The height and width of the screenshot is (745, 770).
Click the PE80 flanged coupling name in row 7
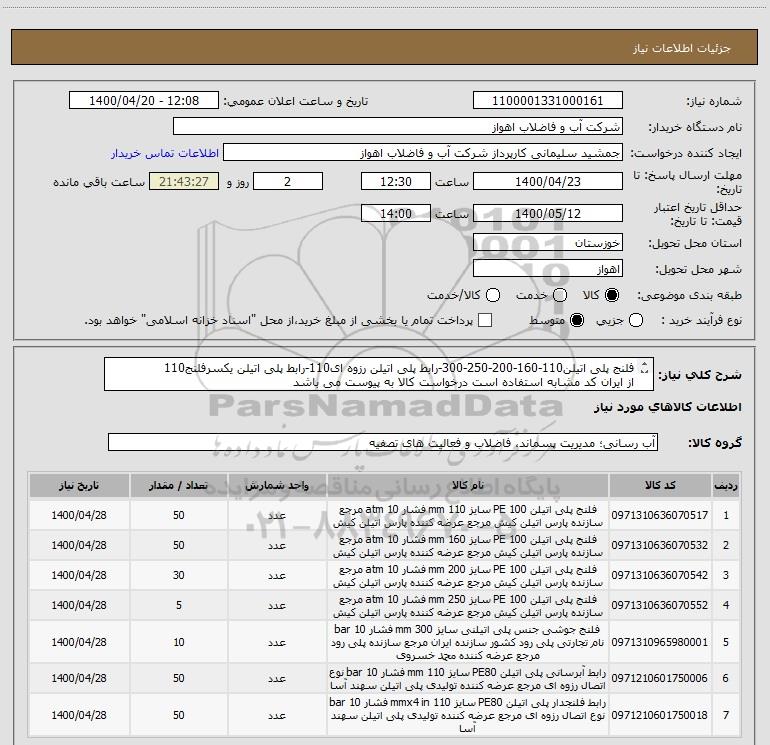468,715
